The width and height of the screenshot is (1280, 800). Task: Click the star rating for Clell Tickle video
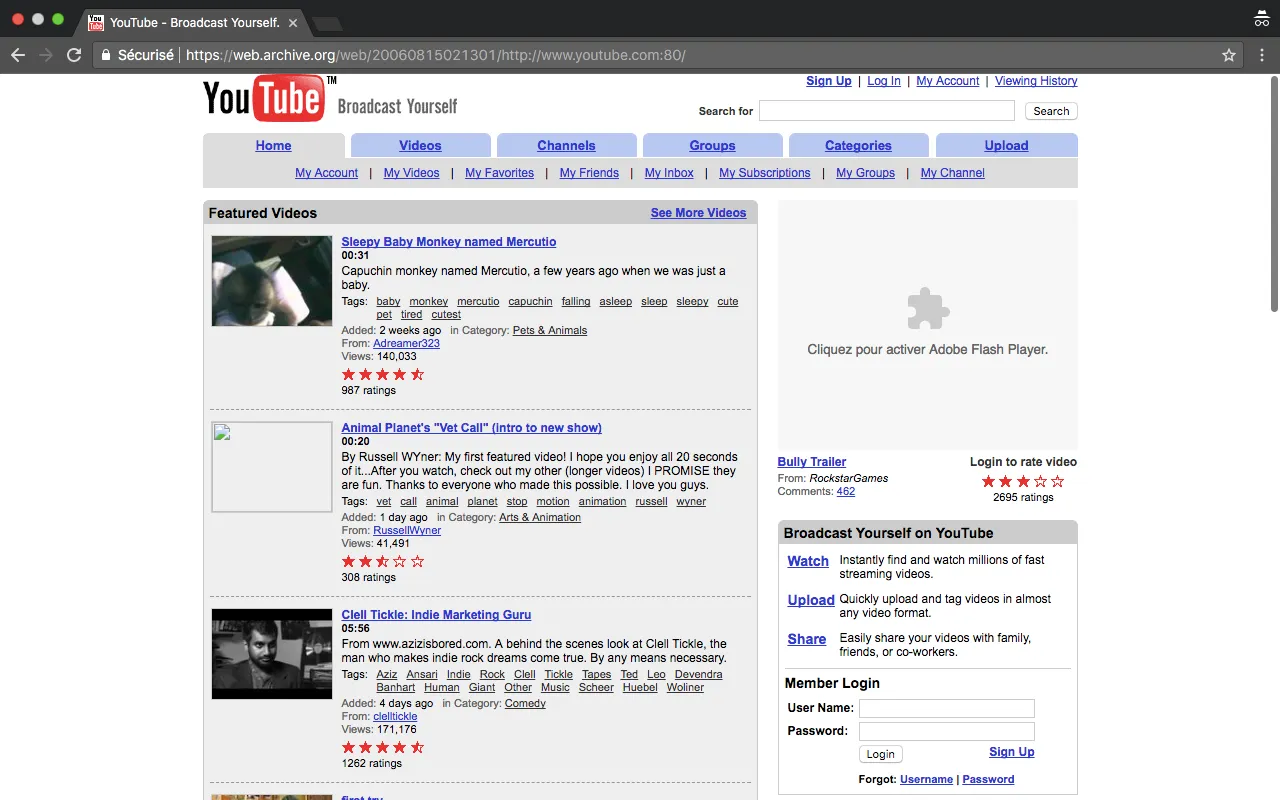(x=383, y=747)
